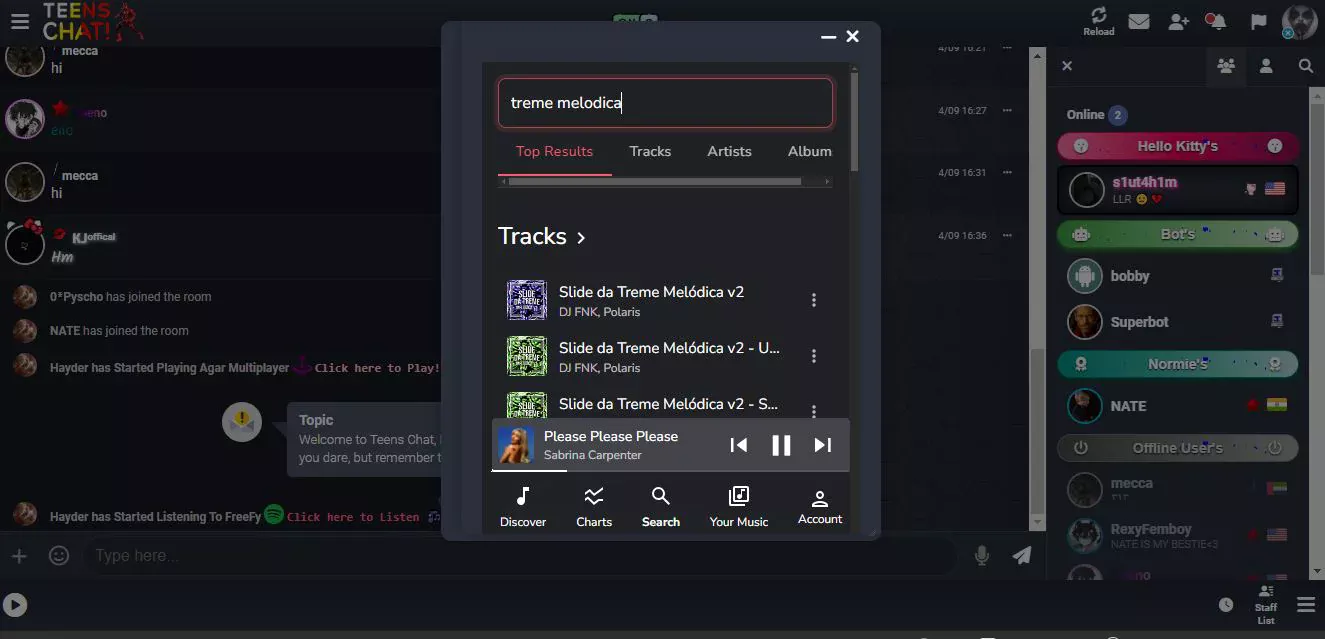This screenshot has height=639, width=1325.
Task: Select Superbot in the user list
Action: 1177,322
